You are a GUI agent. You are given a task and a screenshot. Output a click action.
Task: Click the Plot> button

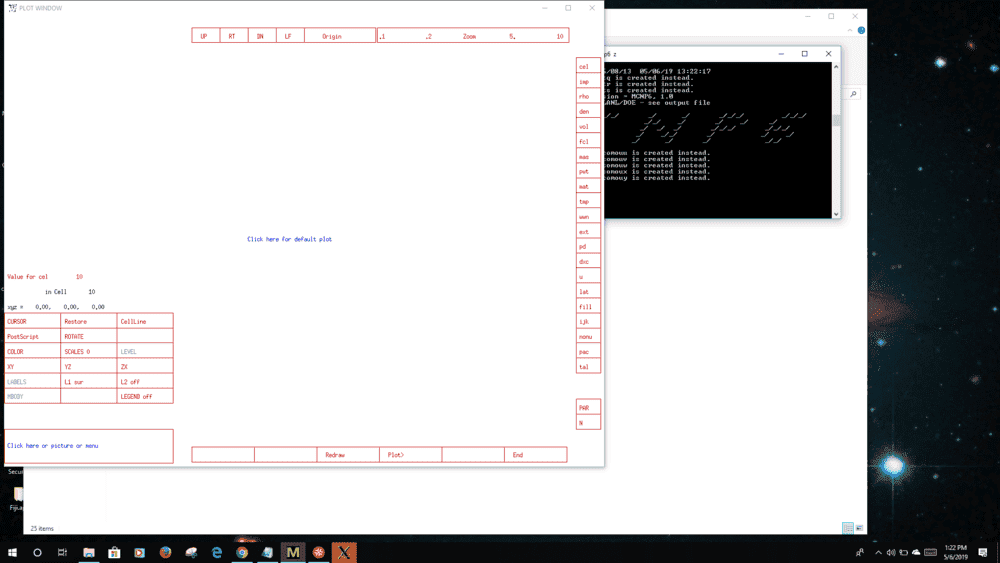[x=411, y=455]
